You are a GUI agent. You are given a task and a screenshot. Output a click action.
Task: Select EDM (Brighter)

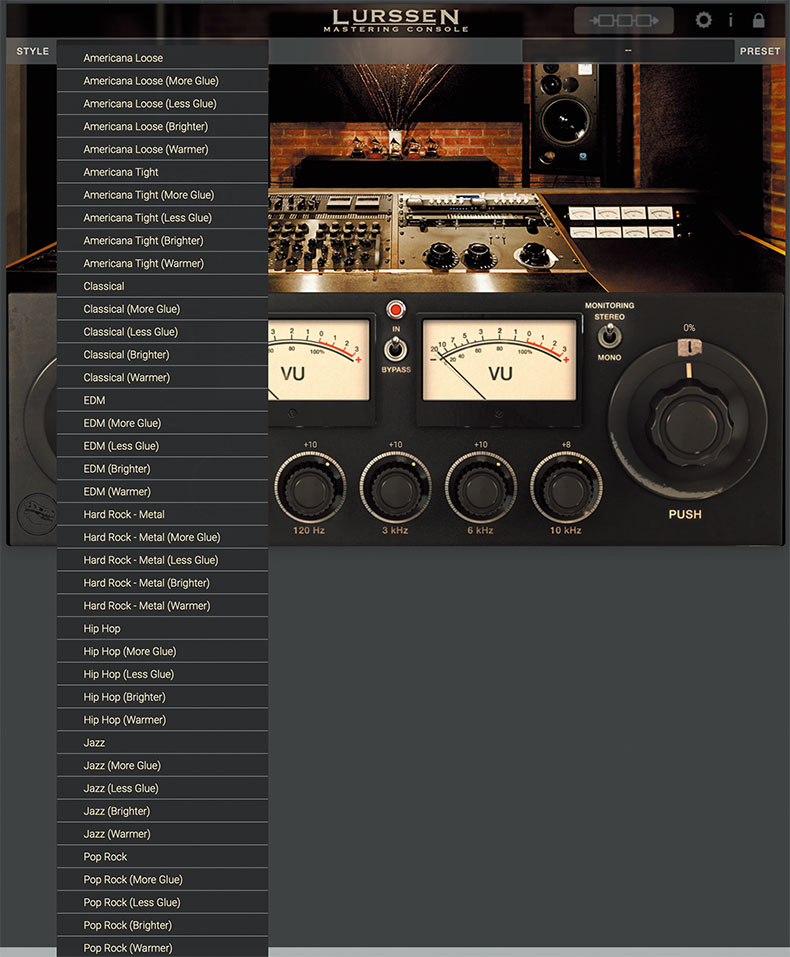tap(162, 469)
